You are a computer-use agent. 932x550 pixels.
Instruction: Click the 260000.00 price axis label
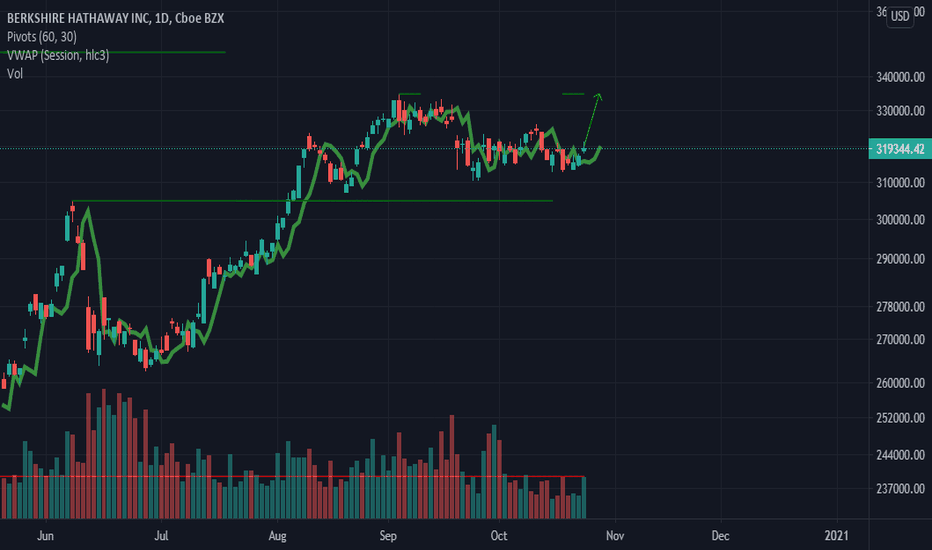click(x=900, y=383)
